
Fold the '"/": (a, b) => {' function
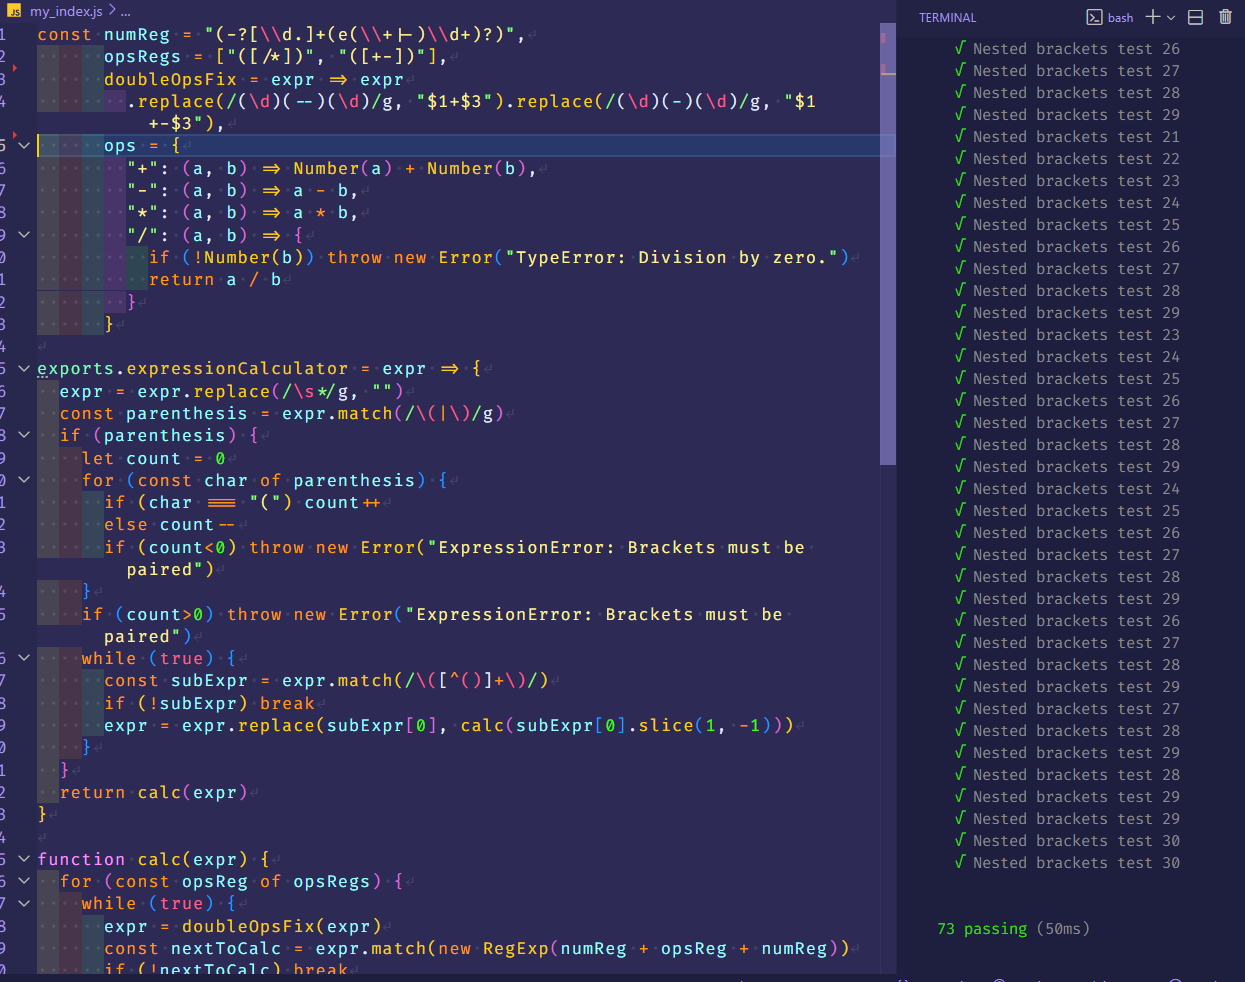coord(24,235)
